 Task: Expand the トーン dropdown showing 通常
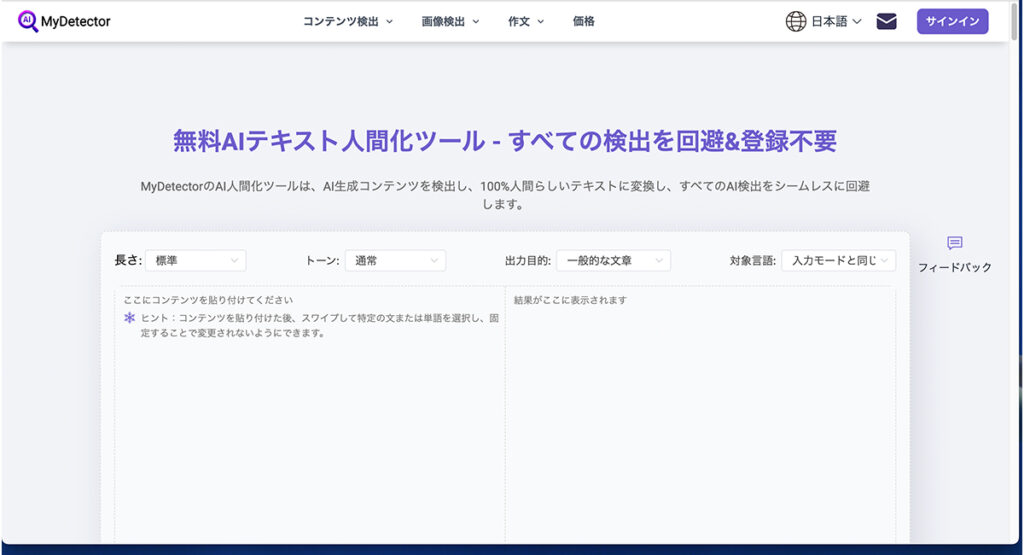coord(395,260)
